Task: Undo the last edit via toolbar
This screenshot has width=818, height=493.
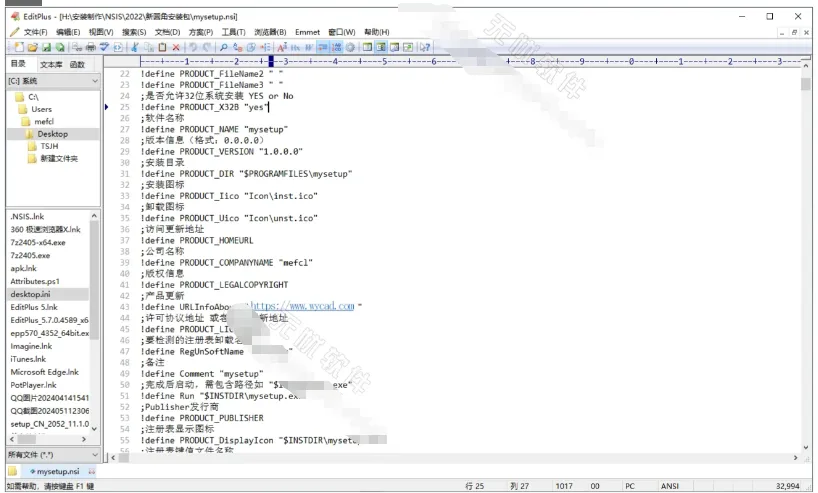Action: [x=194, y=47]
